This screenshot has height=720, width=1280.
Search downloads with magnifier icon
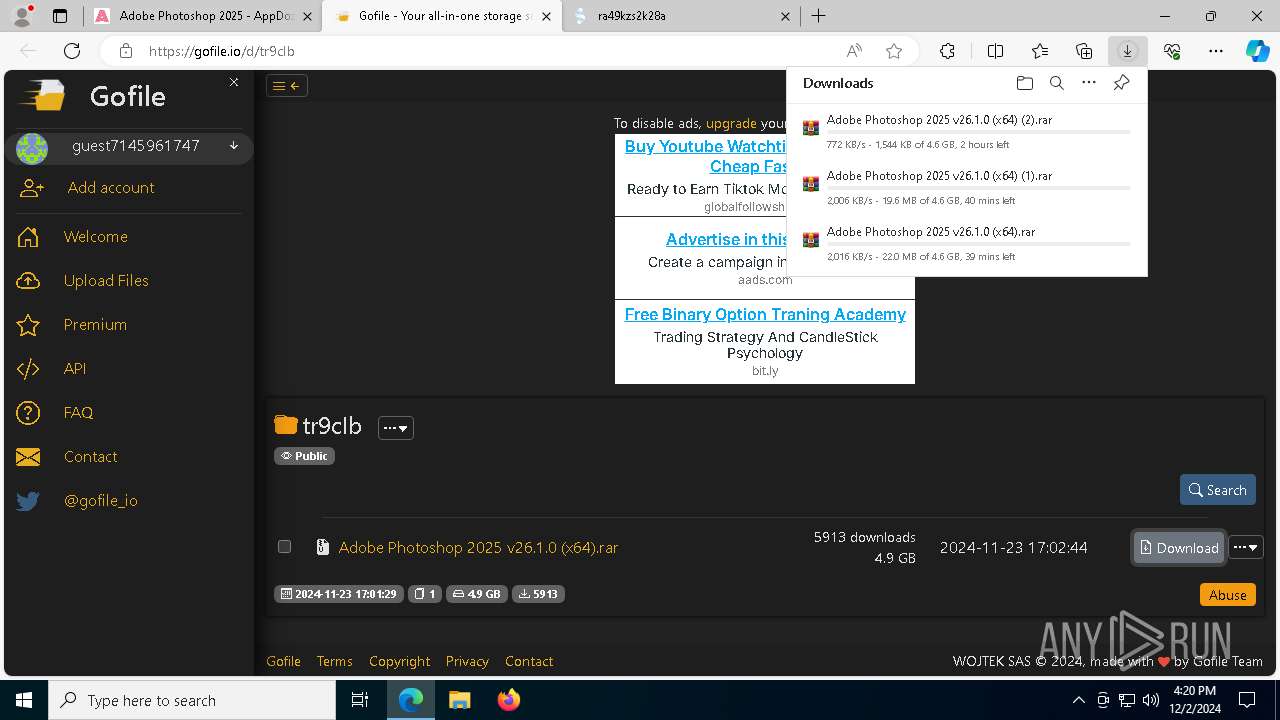tap(1056, 83)
